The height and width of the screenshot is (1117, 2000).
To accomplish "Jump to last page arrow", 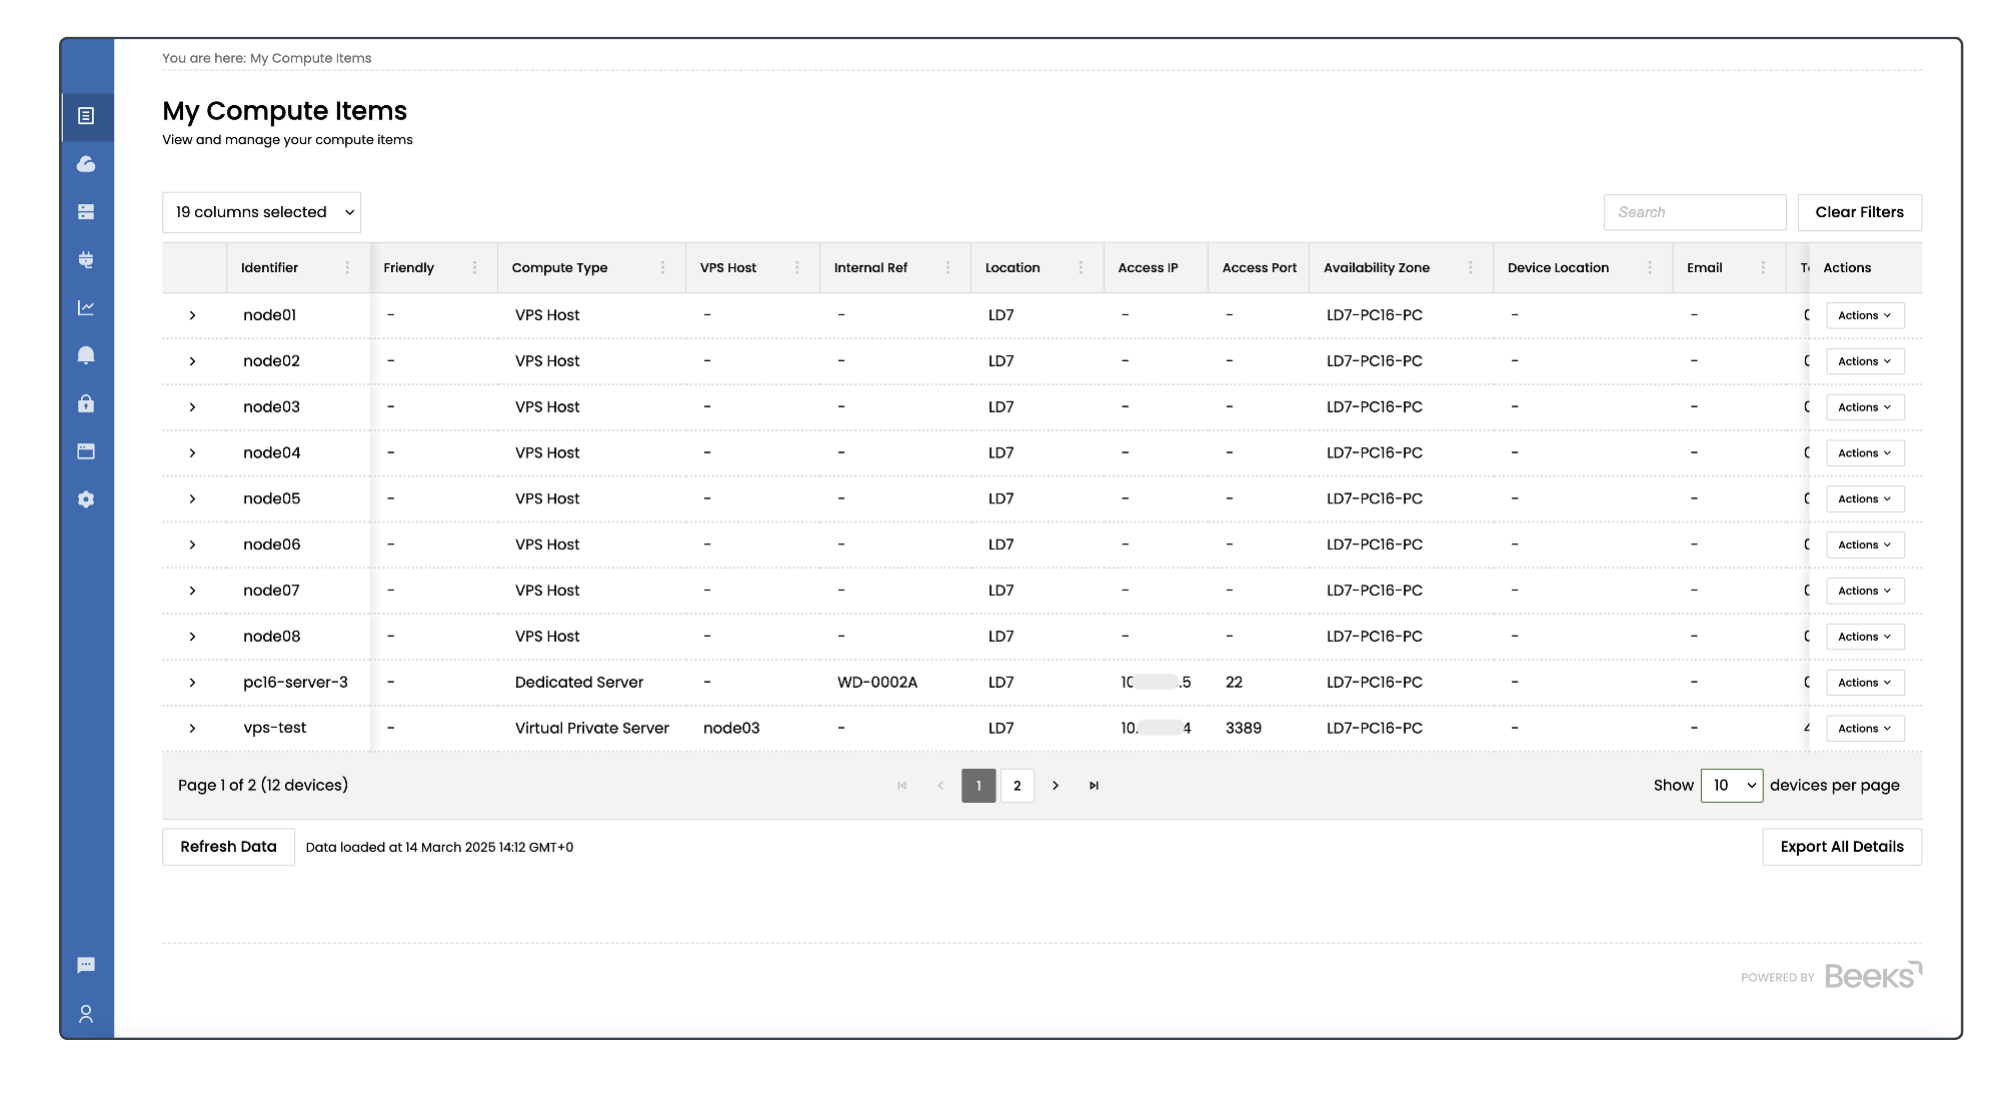I will coord(1094,786).
